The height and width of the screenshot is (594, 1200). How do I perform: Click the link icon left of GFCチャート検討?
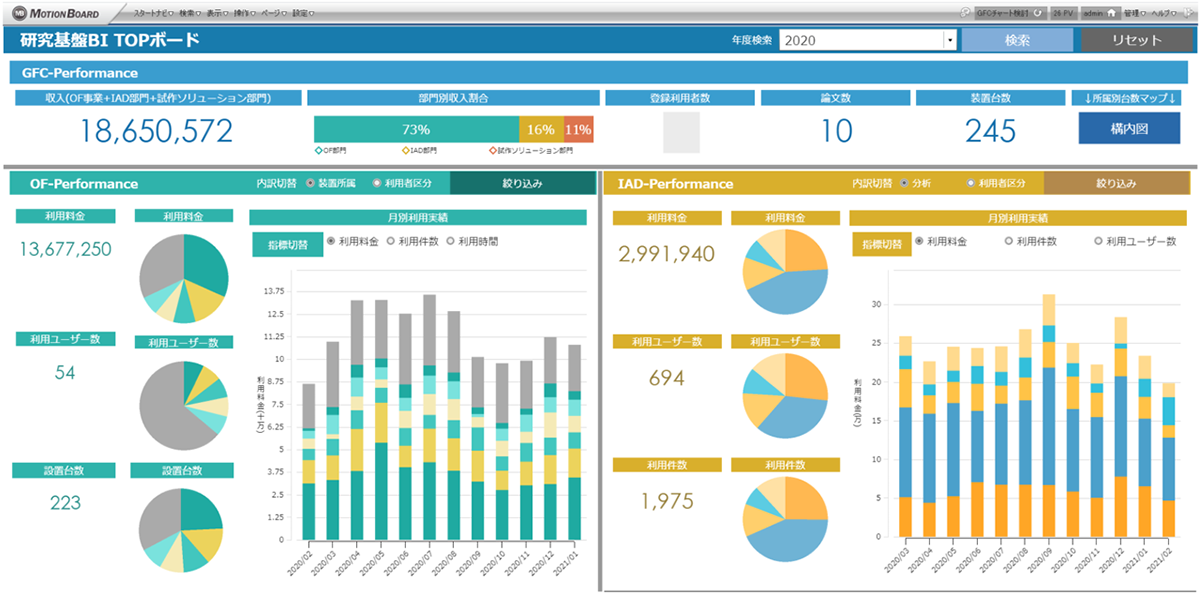click(964, 13)
